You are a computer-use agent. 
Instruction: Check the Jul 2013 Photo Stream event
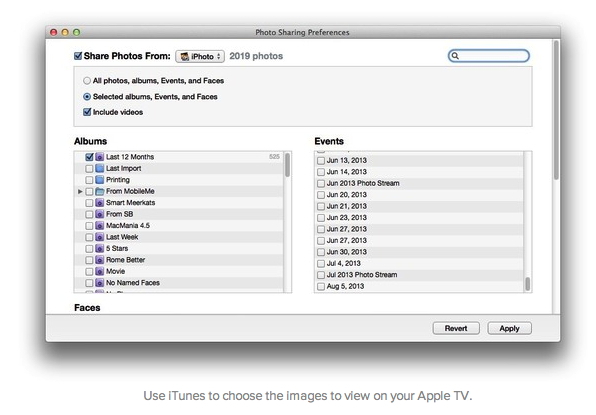tap(321, 275)
